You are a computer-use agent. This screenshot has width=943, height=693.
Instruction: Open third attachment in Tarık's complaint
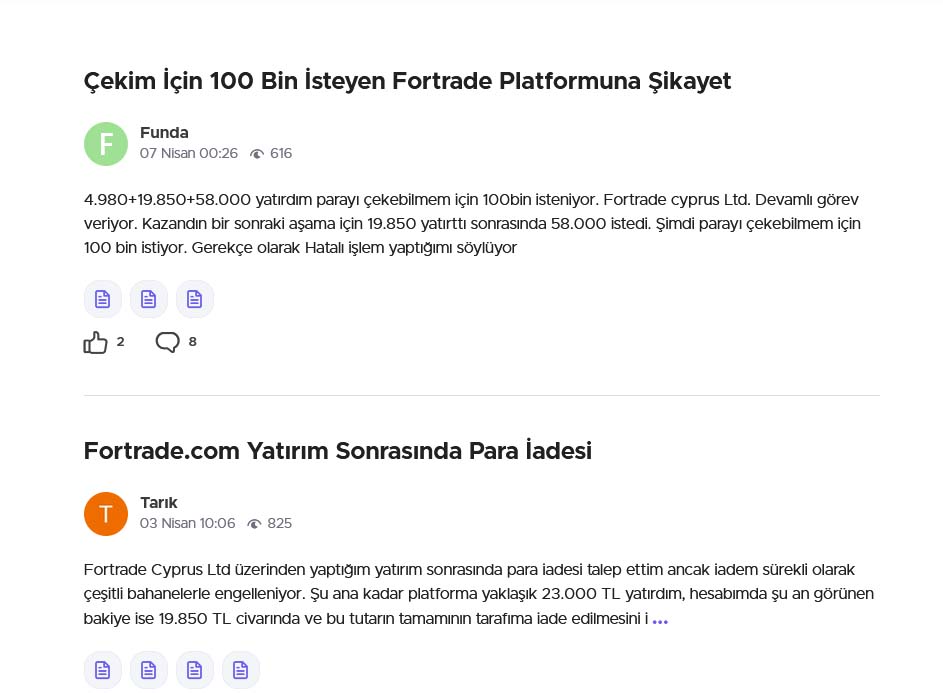click(x=194, y=669)
